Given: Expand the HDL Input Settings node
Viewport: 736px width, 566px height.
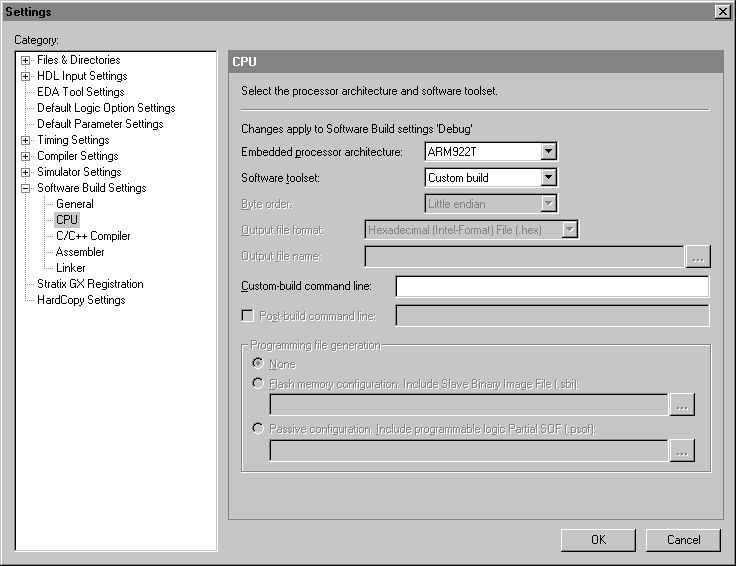Looking at the screenshot, I should pos(26,76).
